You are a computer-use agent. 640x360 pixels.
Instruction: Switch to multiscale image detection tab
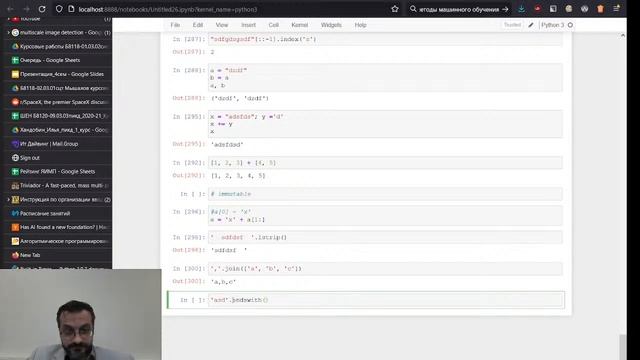click(x=60, y=33)
